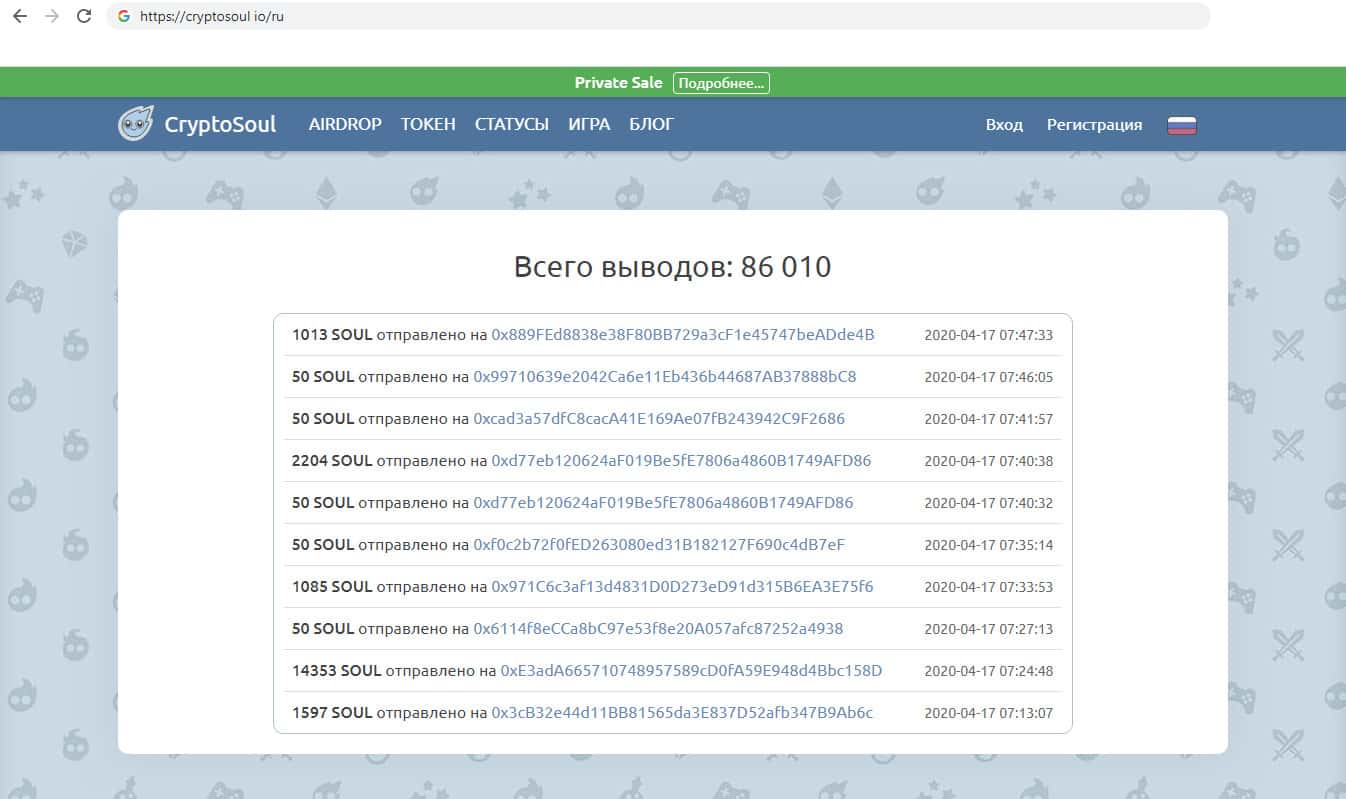Click the 50 SOUL amount in the 07:27:13 row

coord(323,629)
